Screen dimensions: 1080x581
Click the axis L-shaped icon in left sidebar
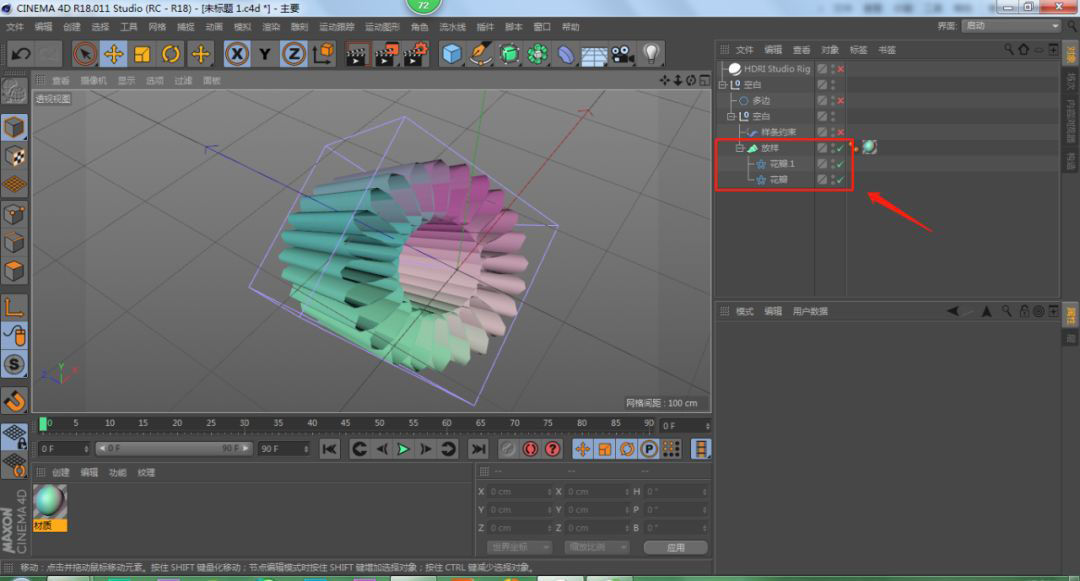tap(14, 307)
